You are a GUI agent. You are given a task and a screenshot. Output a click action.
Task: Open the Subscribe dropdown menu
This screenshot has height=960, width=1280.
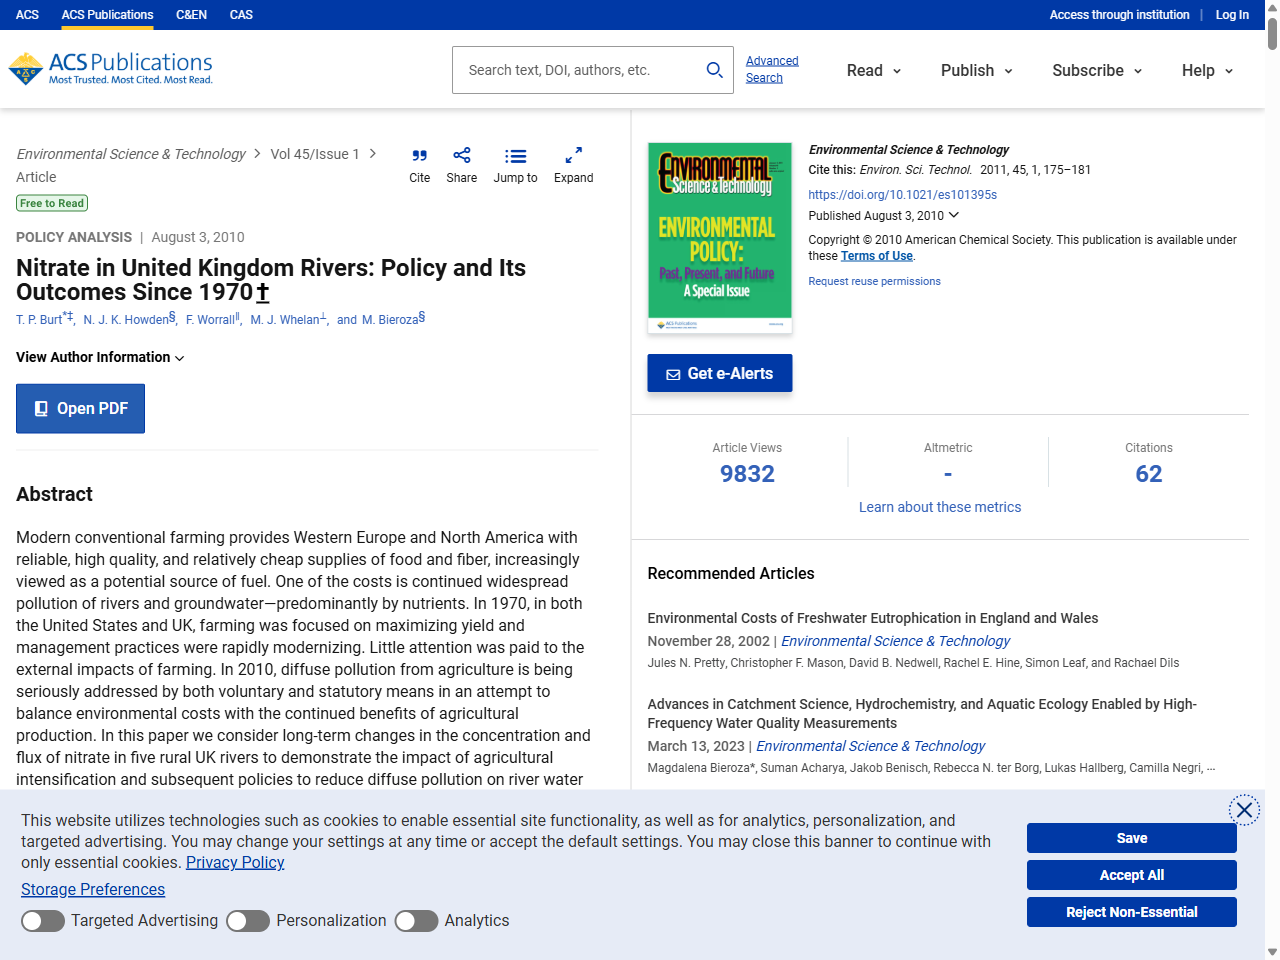pos(1095,70)
